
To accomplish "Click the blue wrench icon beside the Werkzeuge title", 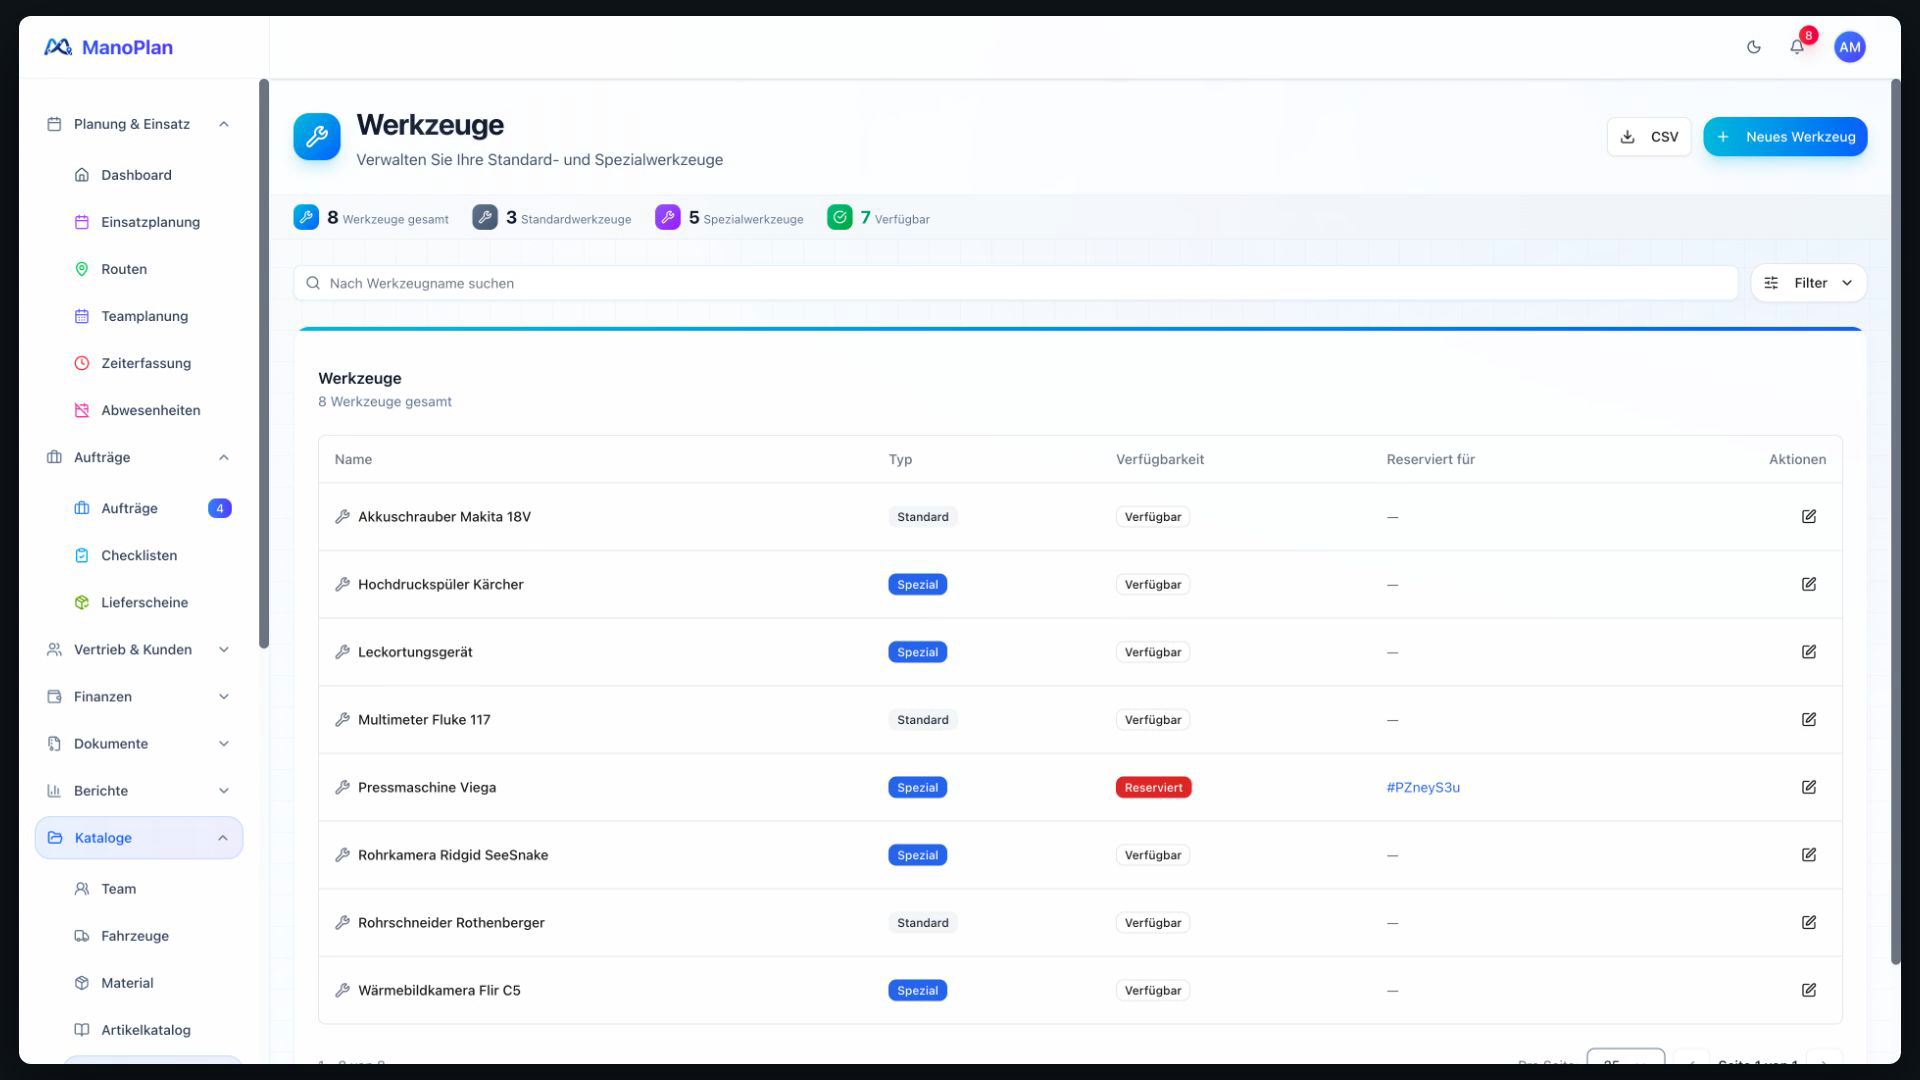I will [317, 137].
